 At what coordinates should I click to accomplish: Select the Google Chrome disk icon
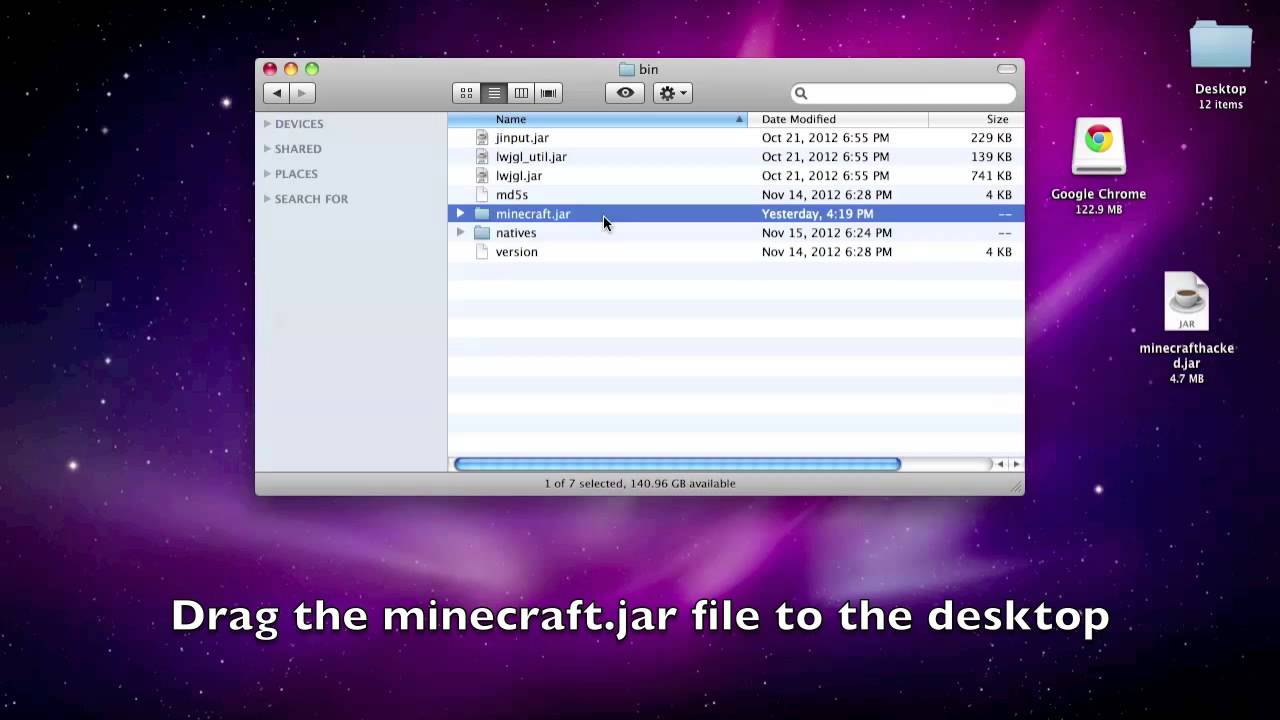coord(1098,148)
